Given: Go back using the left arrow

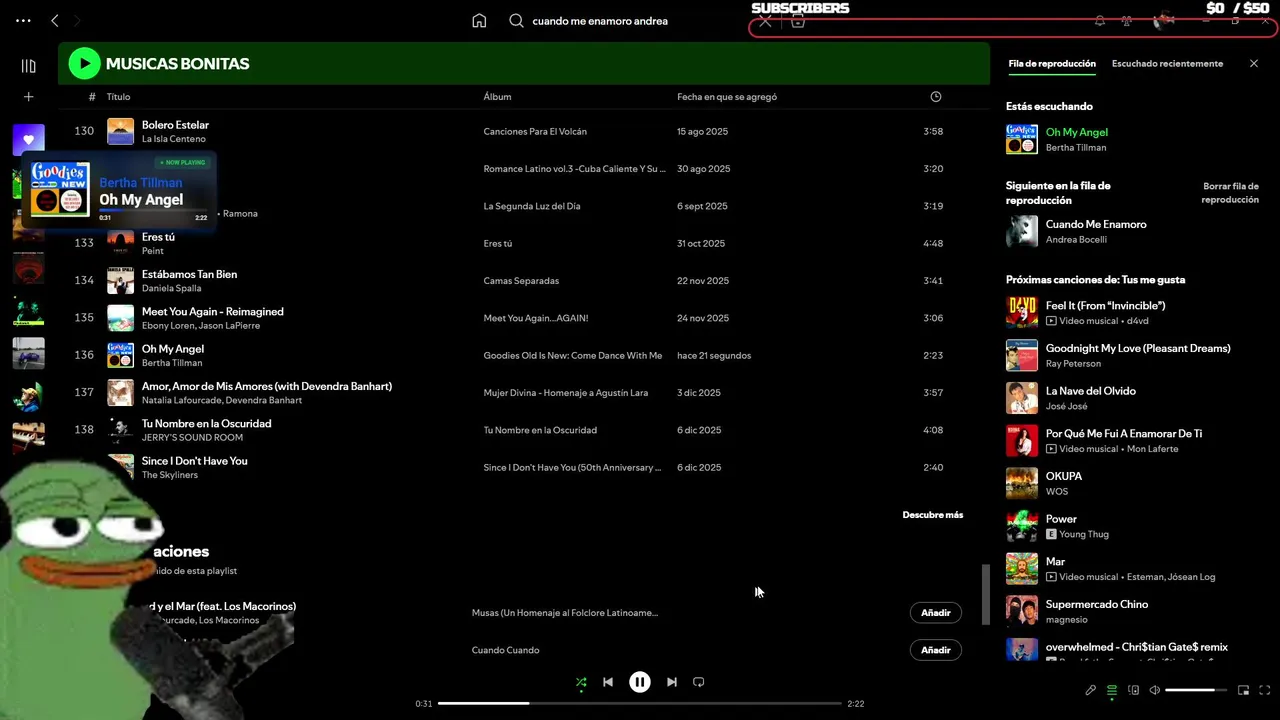Looking at the screenshot, I should (55, 20).
